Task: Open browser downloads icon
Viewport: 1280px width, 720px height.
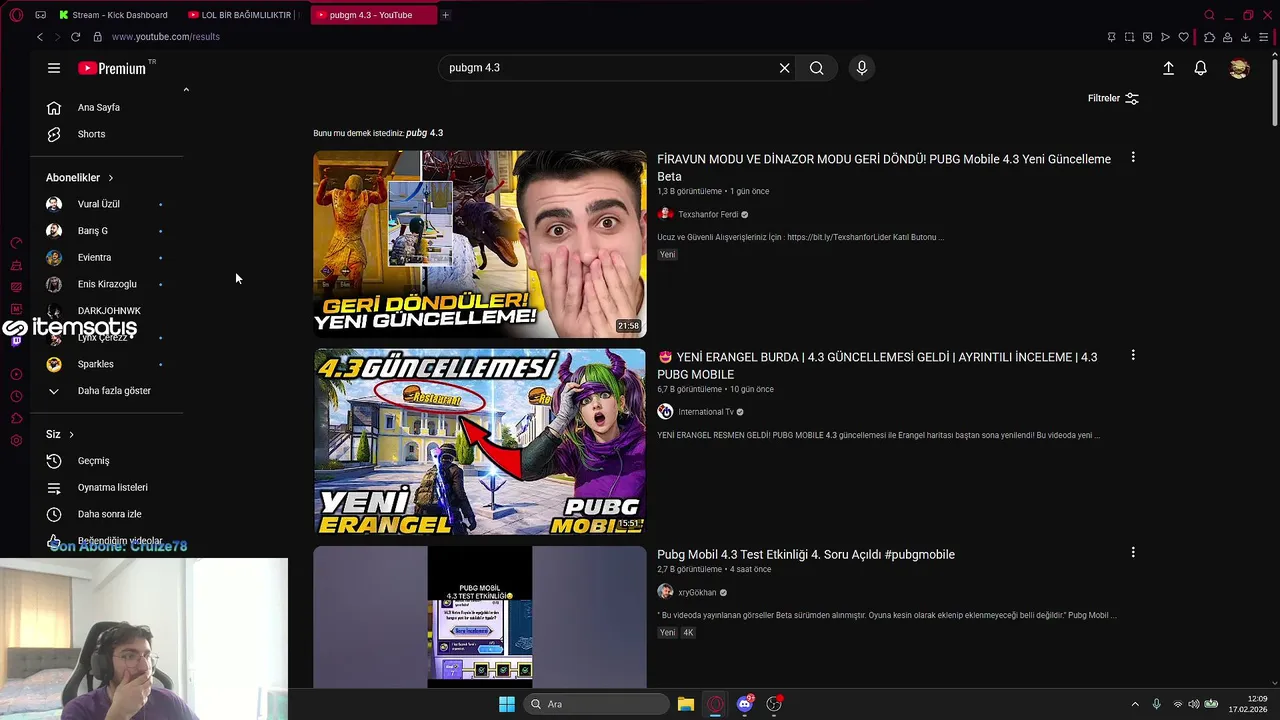Action: click(1245, 37)
